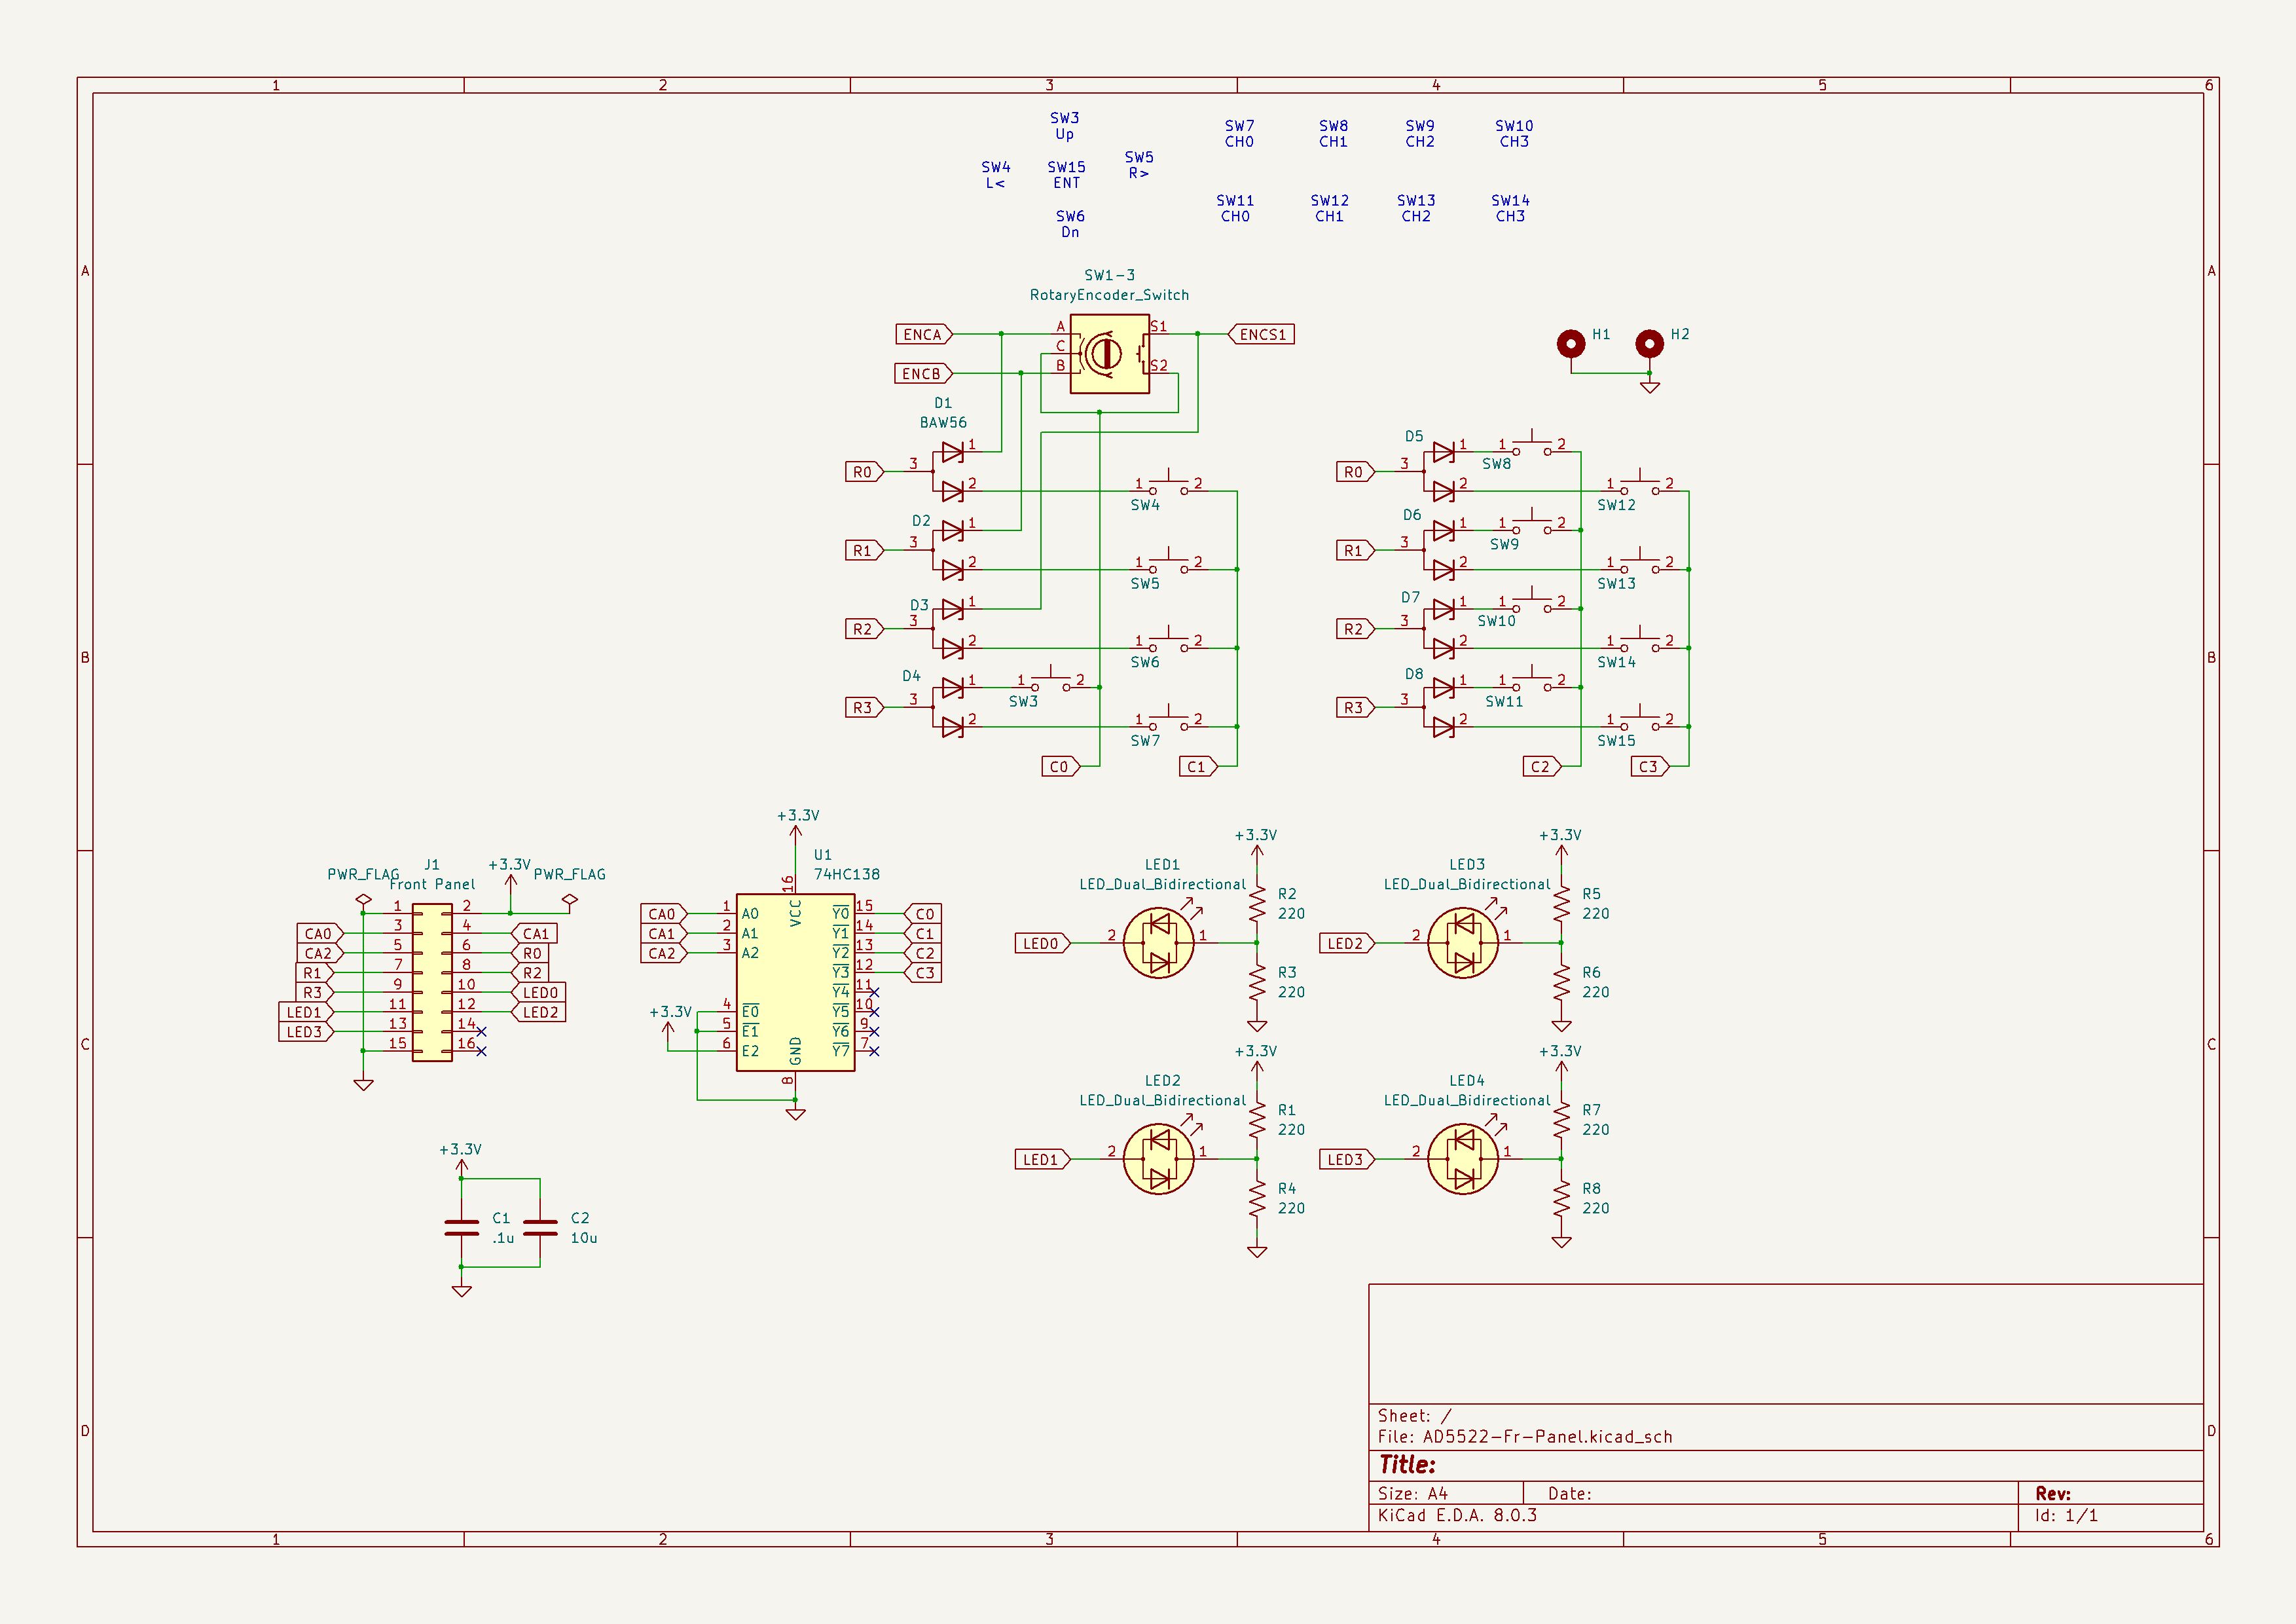Select the U1 74HC138 decoder chip body

point(795,982)
